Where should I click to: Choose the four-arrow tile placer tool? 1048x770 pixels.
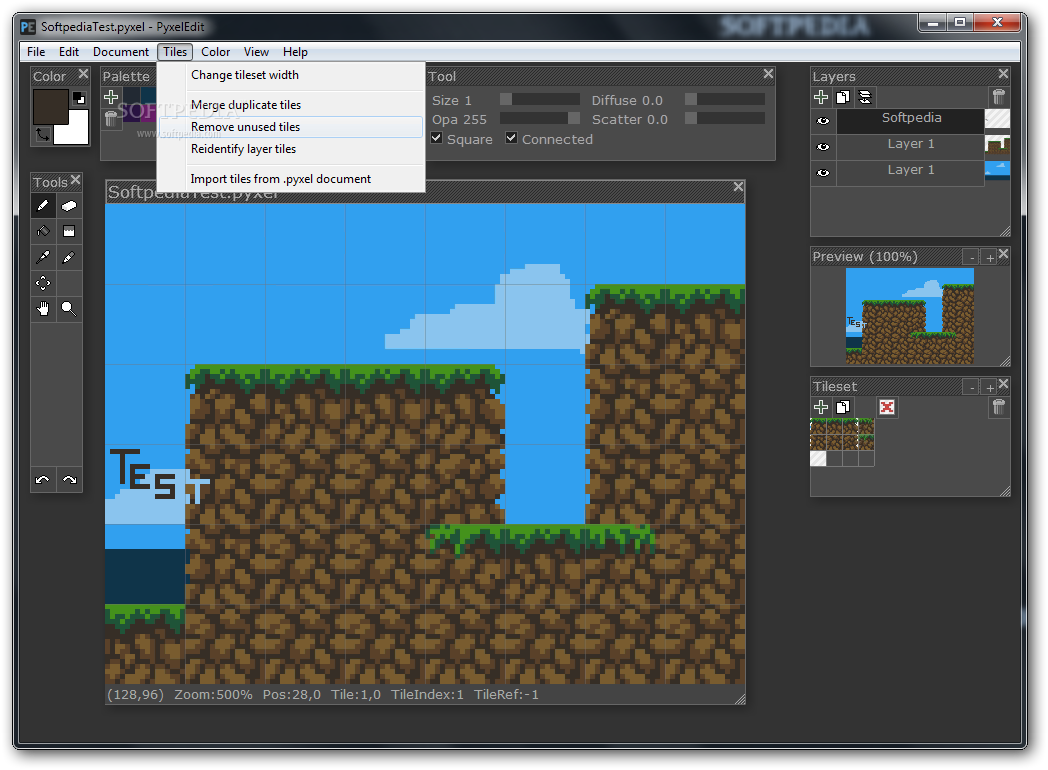43,283
